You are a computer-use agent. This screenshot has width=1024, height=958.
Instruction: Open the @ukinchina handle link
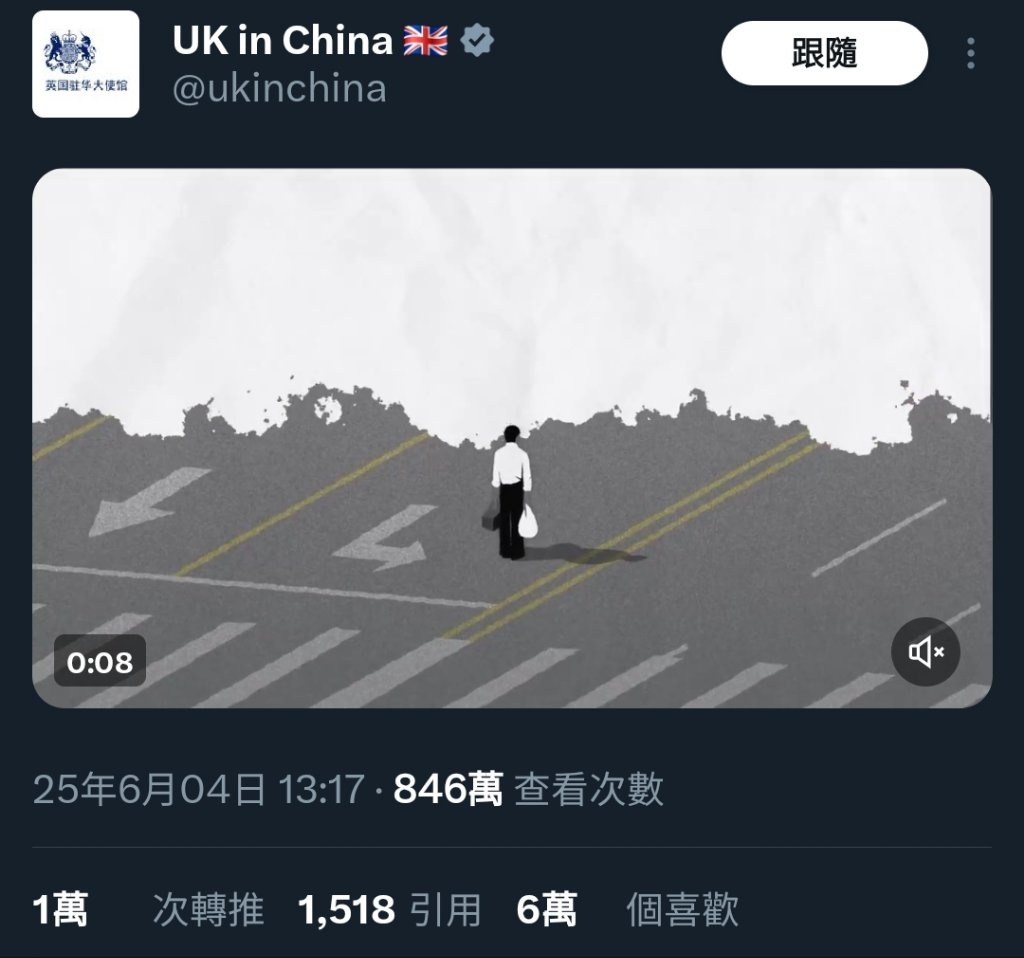(280, 89)
